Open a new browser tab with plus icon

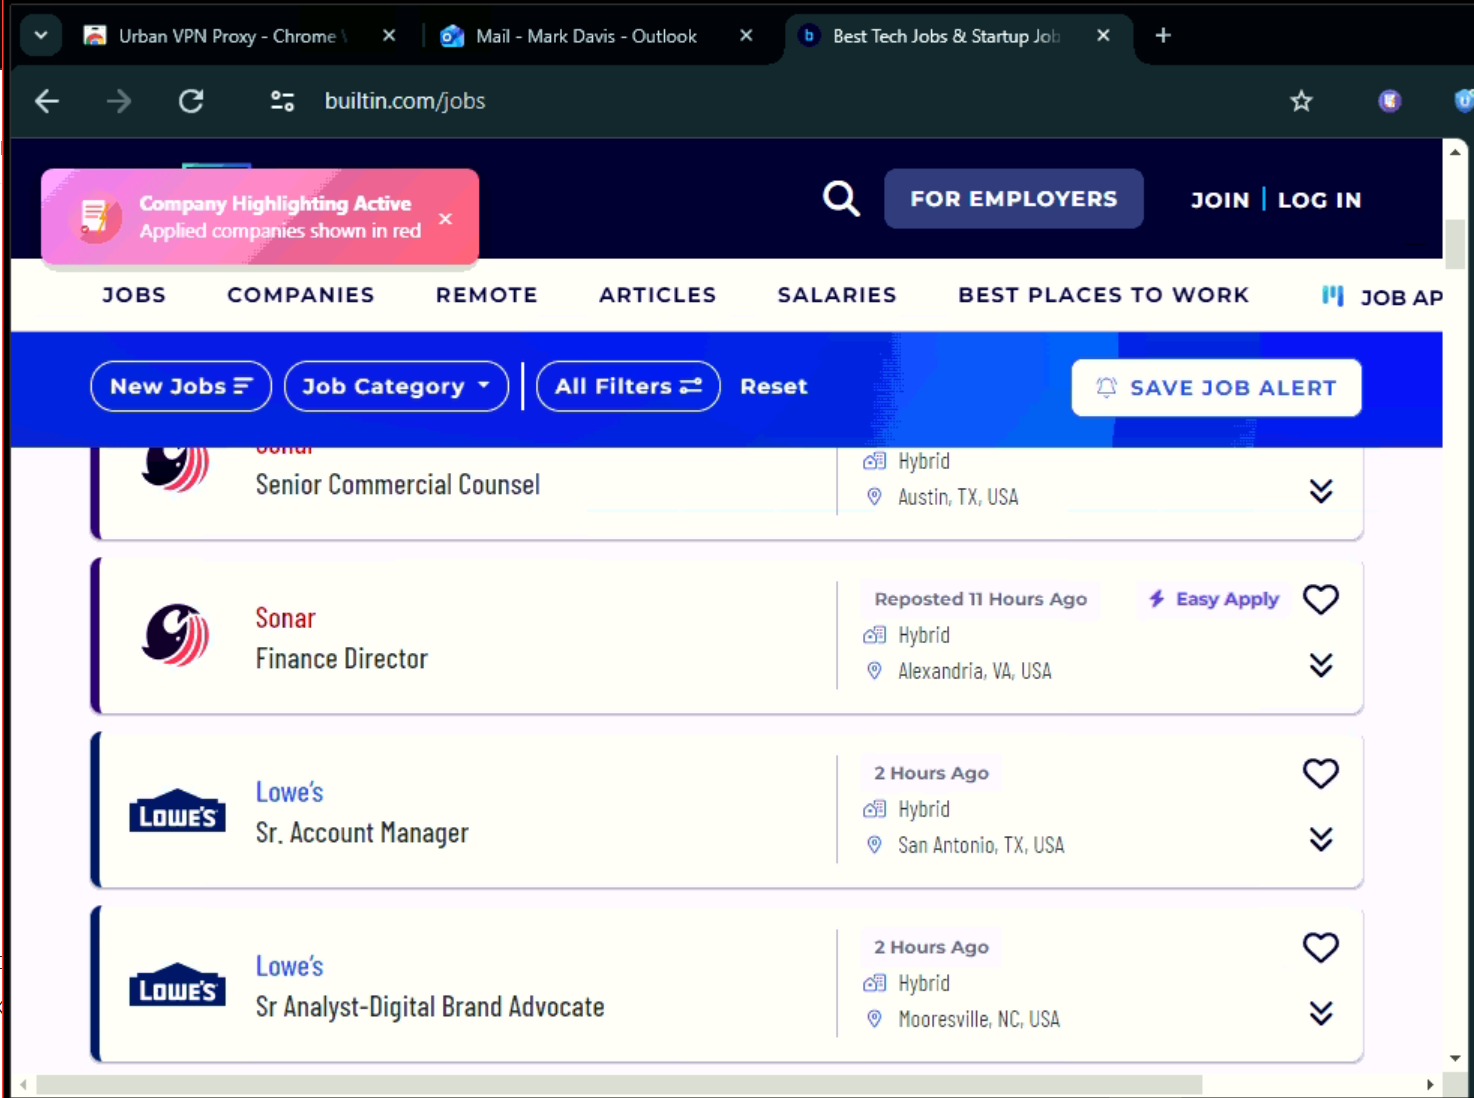[x=1163, y=36]
